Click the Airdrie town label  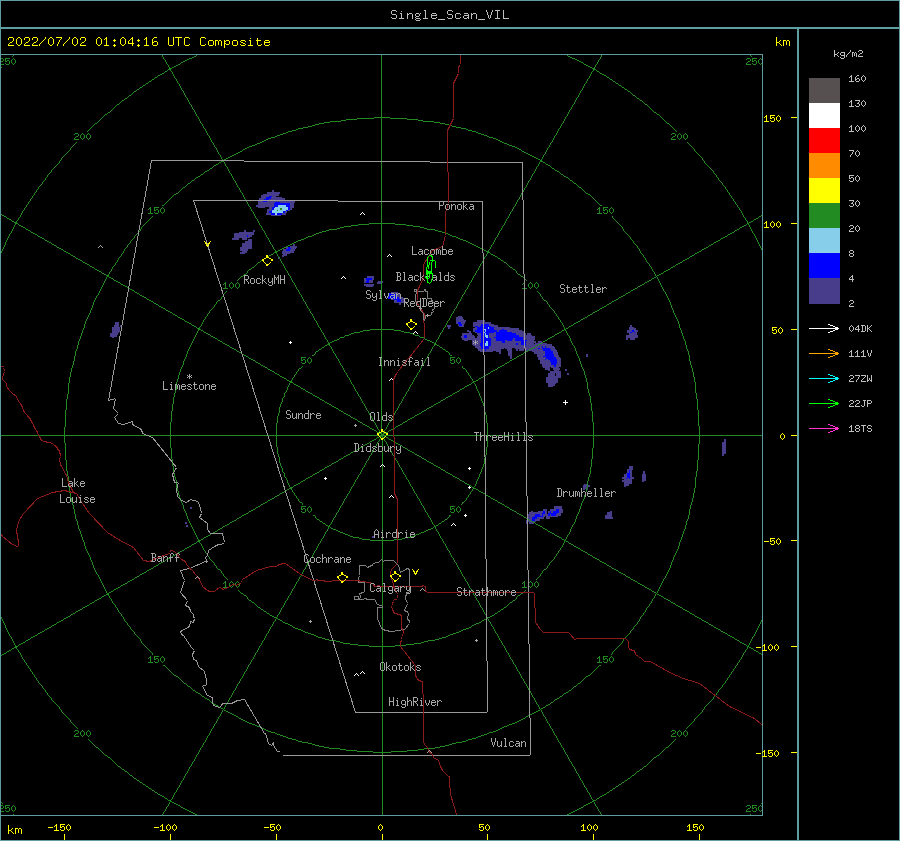coord(394,534)
